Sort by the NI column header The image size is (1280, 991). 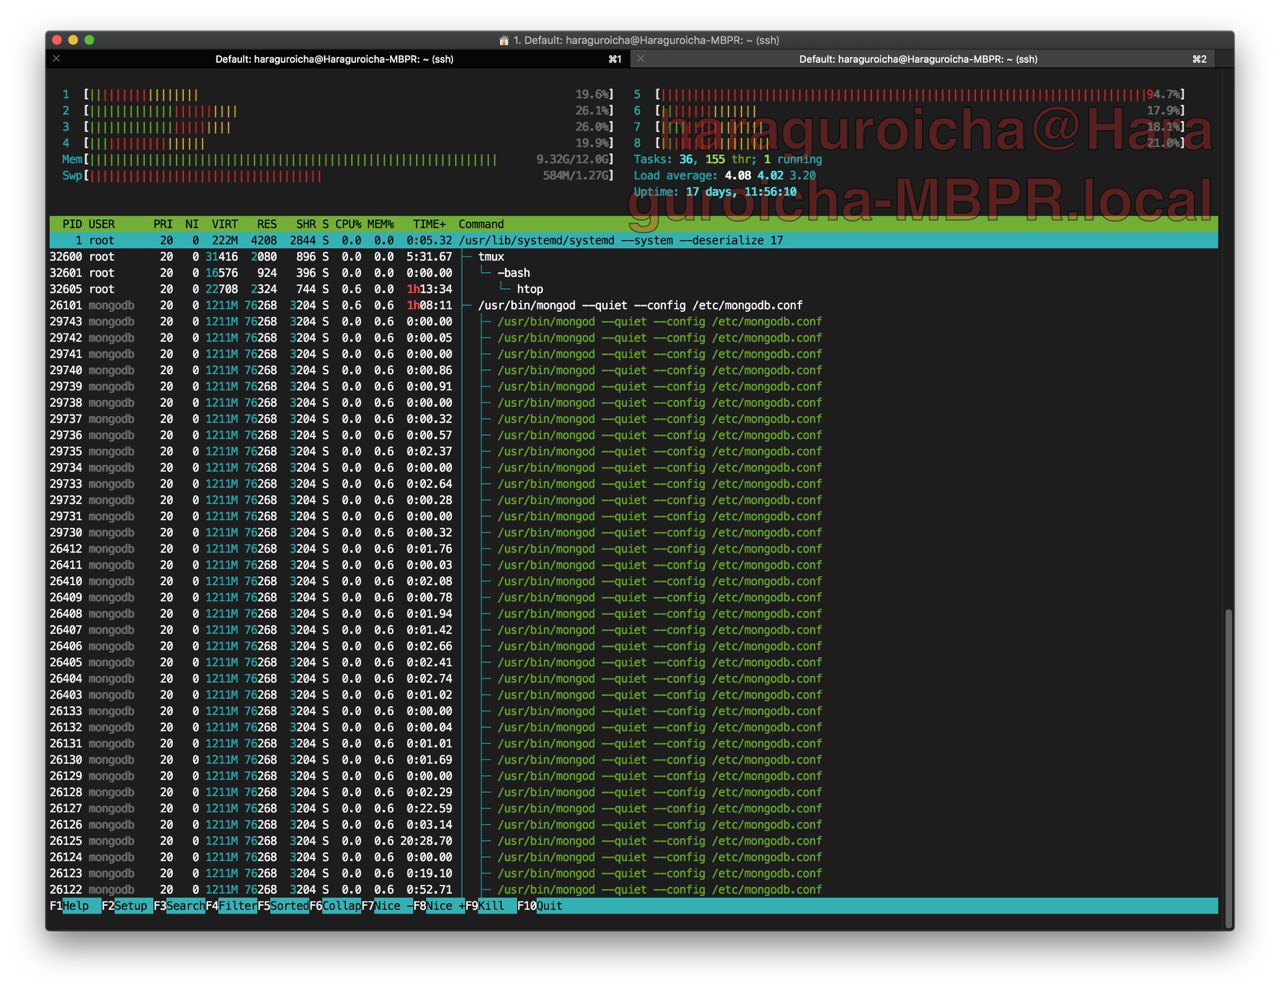click(192, 224)
